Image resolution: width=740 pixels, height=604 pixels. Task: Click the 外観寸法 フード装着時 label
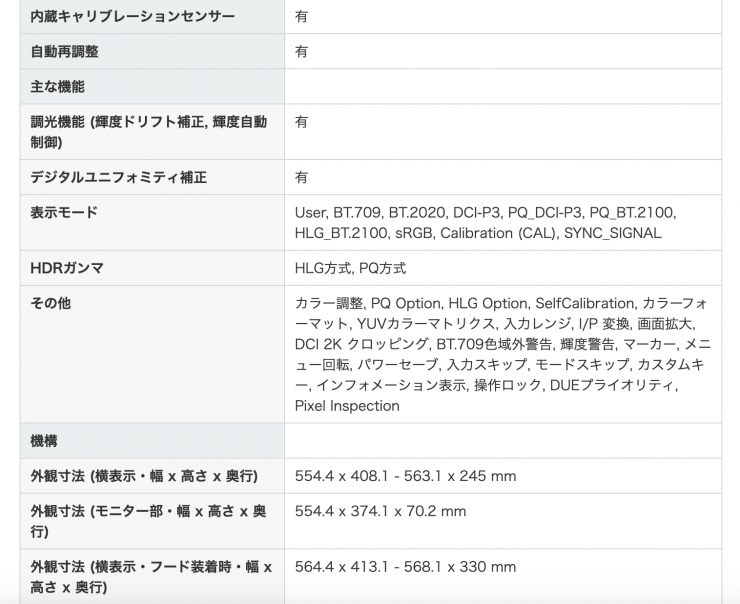pyautogui.click(x=151, y=576)
